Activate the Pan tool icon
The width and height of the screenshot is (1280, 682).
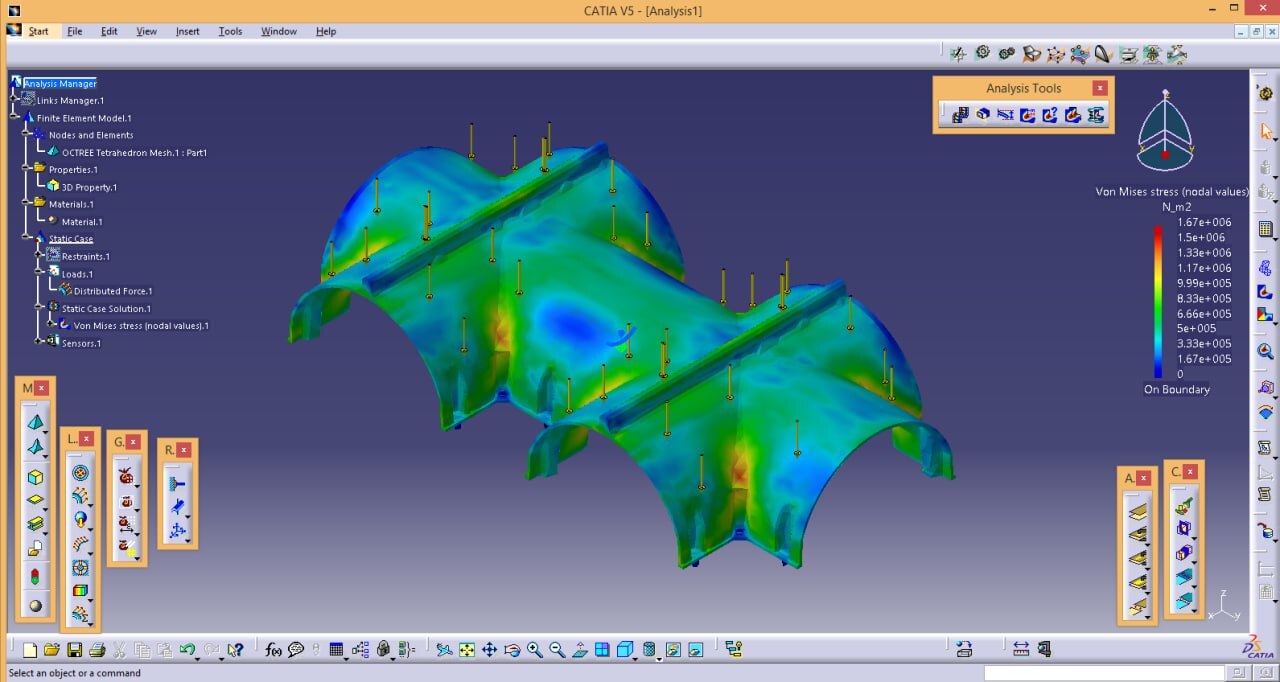tap(489, 650)
